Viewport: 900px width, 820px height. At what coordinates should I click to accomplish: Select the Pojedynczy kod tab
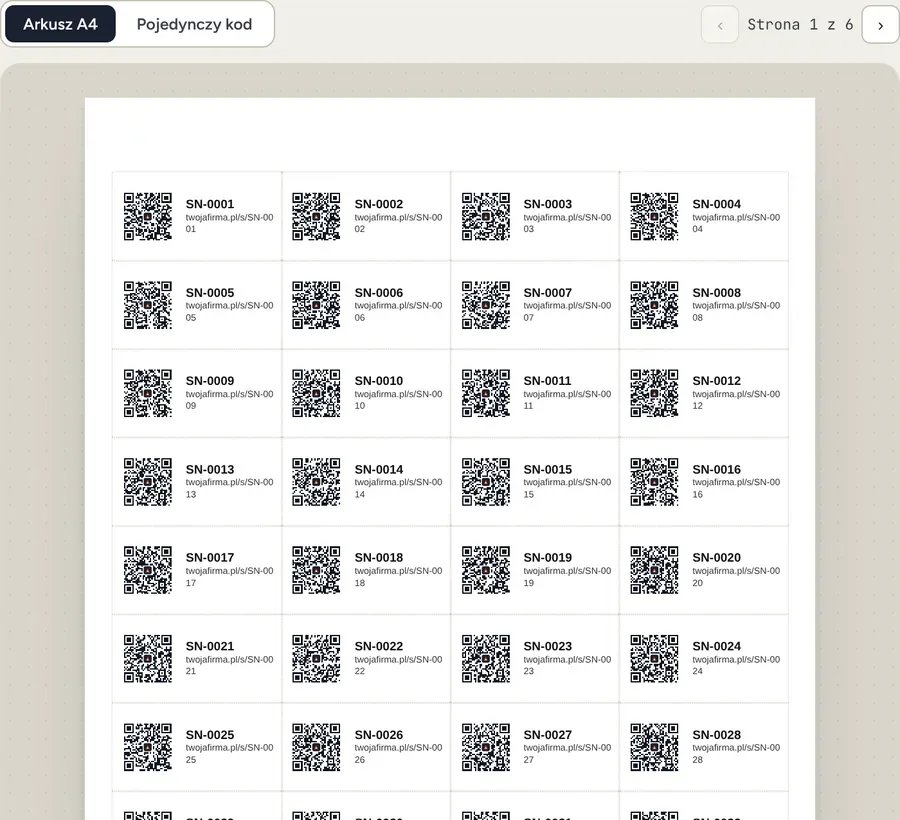tap(194, 24)
